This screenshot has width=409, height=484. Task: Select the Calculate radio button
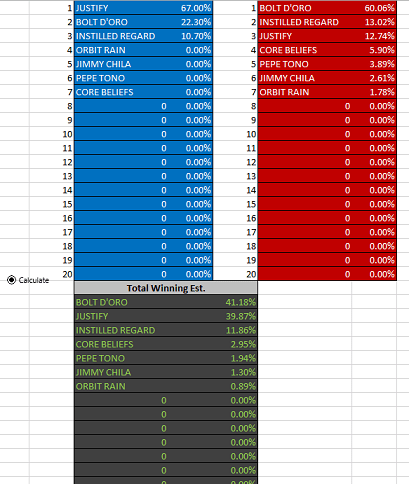coord(11,280)
